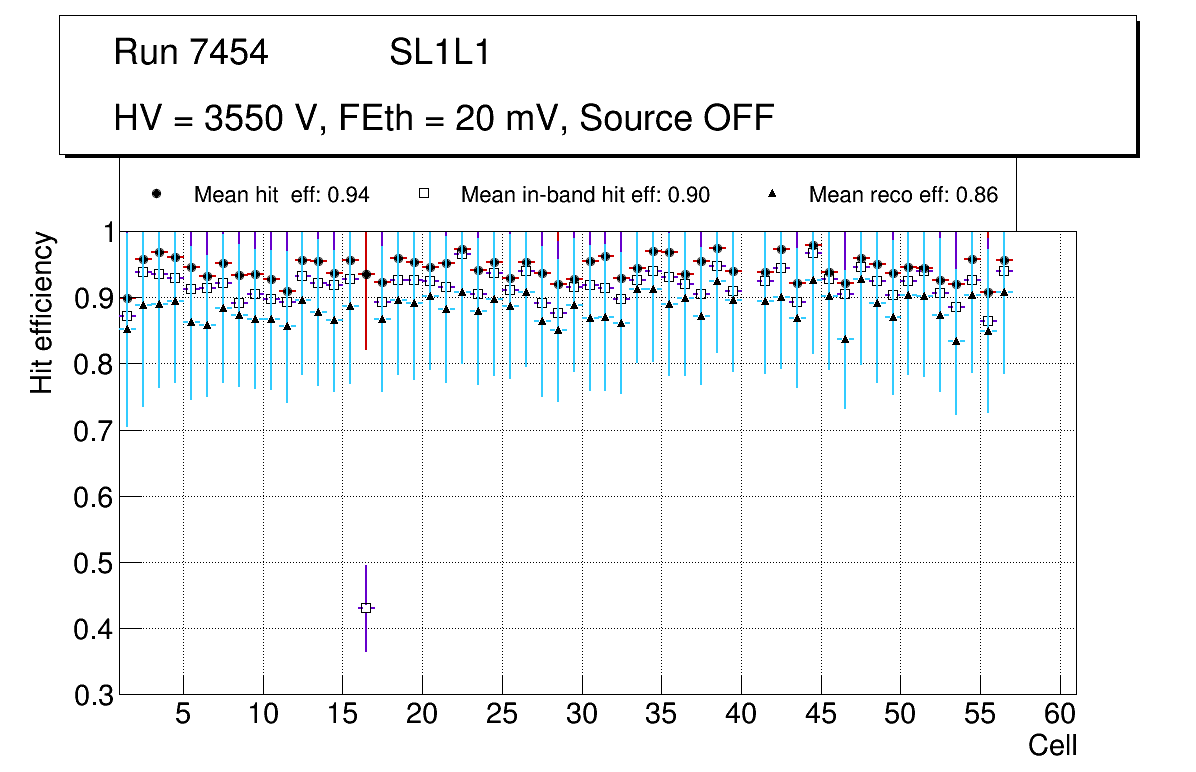Viewport: 1196px width, 772px height.
Task: Click the y-axis tick label 1
Action: (x=105, y=232)
